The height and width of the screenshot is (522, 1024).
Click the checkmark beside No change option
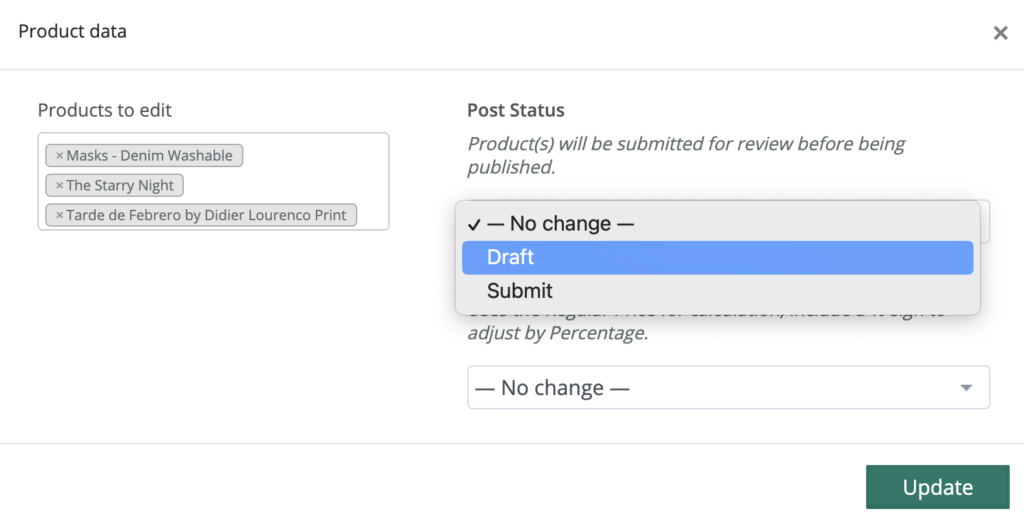tap(474, 223)
